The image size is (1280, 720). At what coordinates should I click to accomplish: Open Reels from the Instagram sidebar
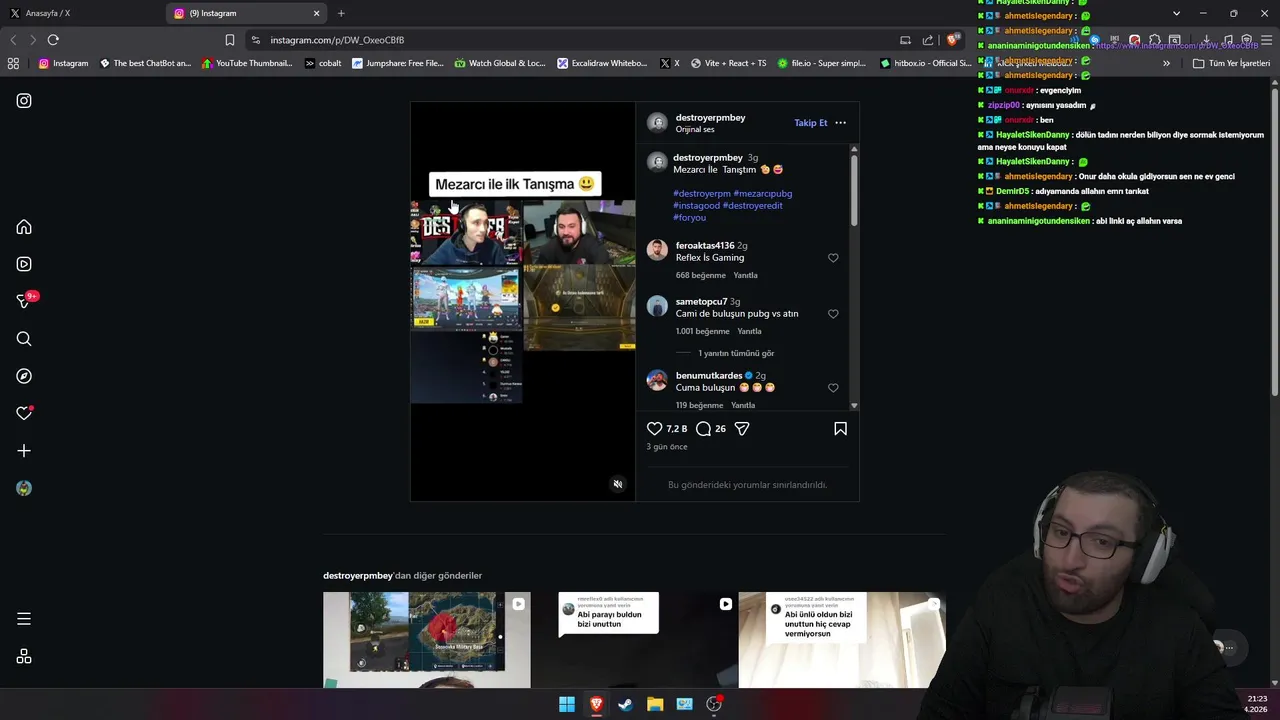(24, 264)
